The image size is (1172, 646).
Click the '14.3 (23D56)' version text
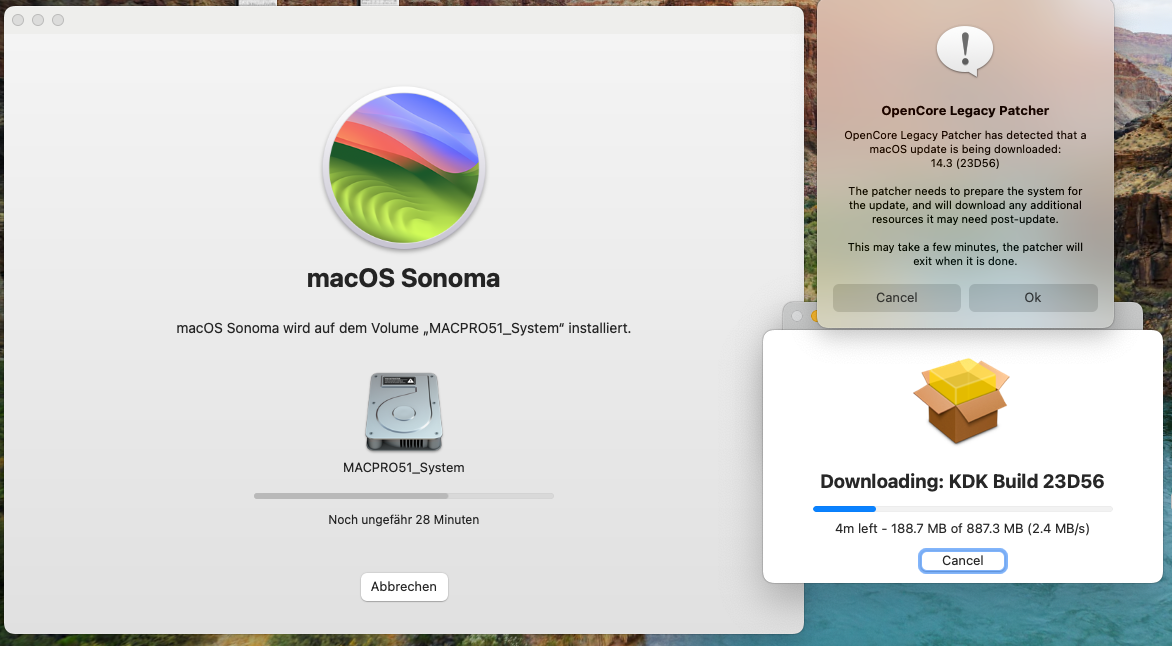(x=965, y=163)
